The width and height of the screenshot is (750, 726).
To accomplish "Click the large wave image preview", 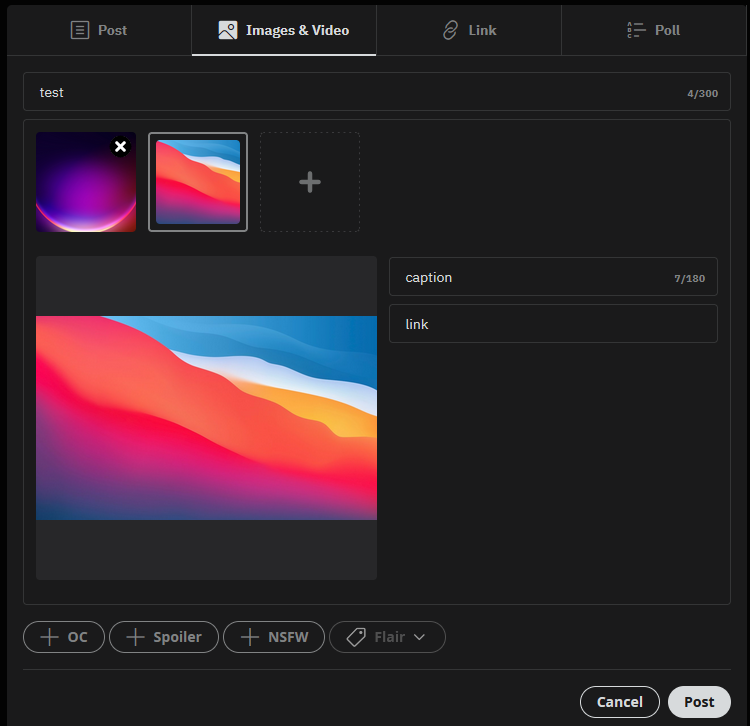I will (206, 418).
